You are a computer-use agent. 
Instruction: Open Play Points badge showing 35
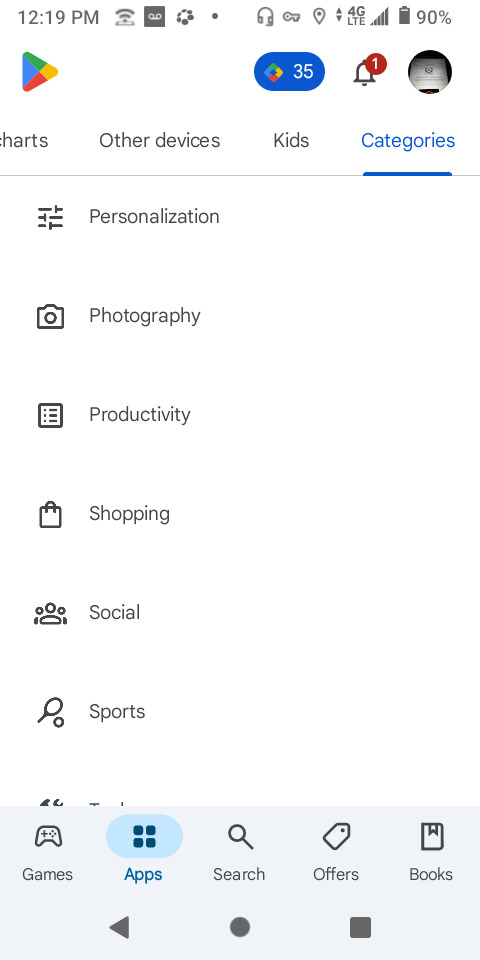(290, 72)
